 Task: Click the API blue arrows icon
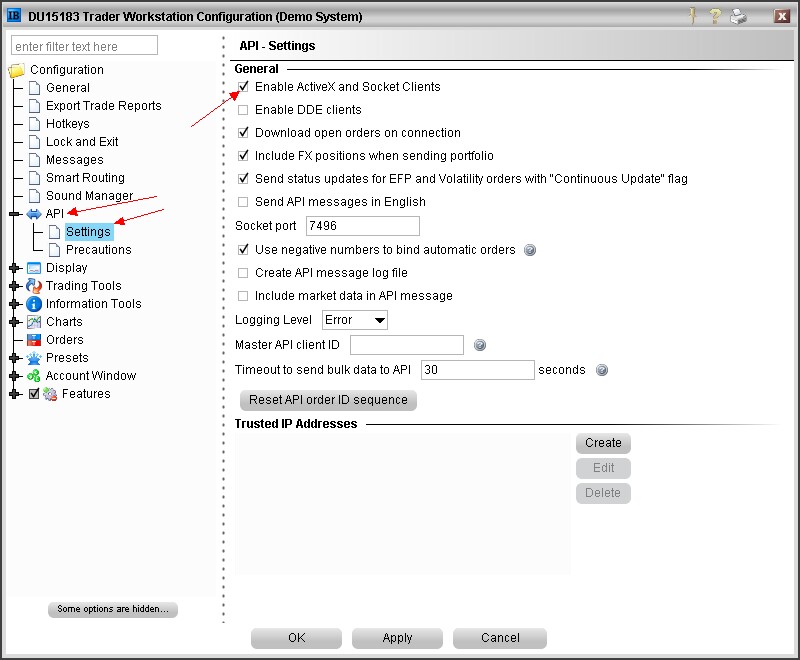(x=34, y=214)
